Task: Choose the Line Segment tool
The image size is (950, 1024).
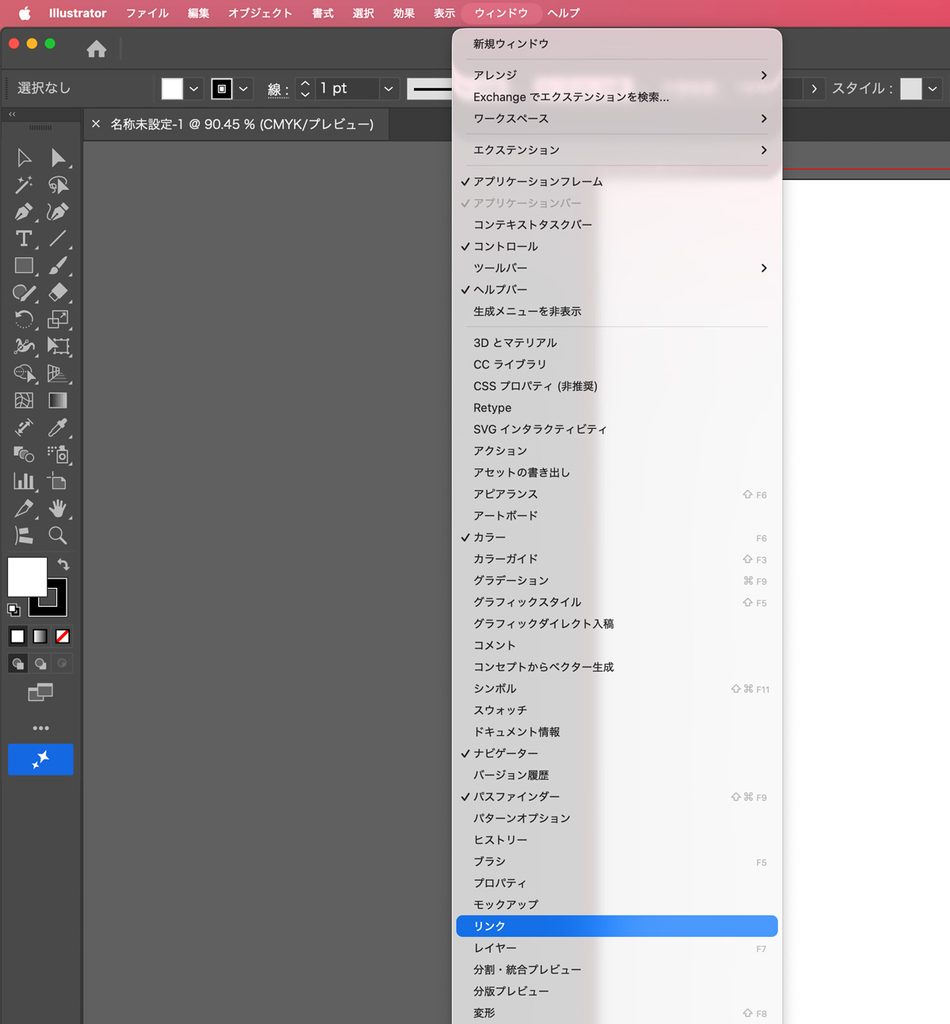Action: pyautogui.click(x=57, y=238)
